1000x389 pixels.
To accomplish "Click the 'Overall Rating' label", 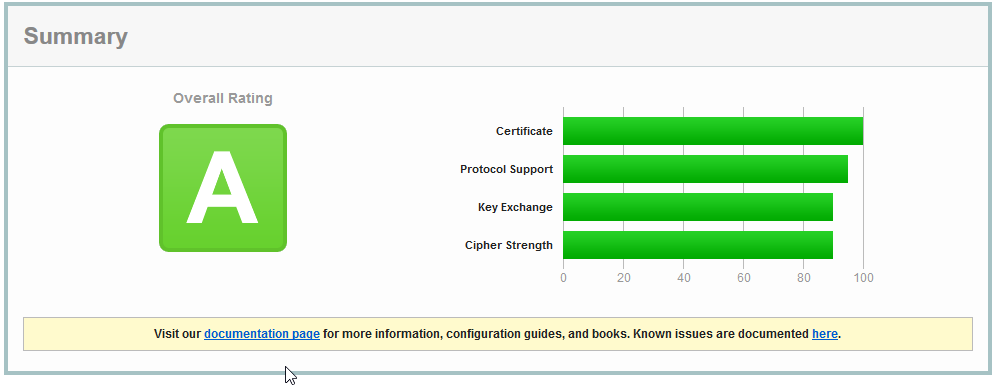I will coord(223,98).
